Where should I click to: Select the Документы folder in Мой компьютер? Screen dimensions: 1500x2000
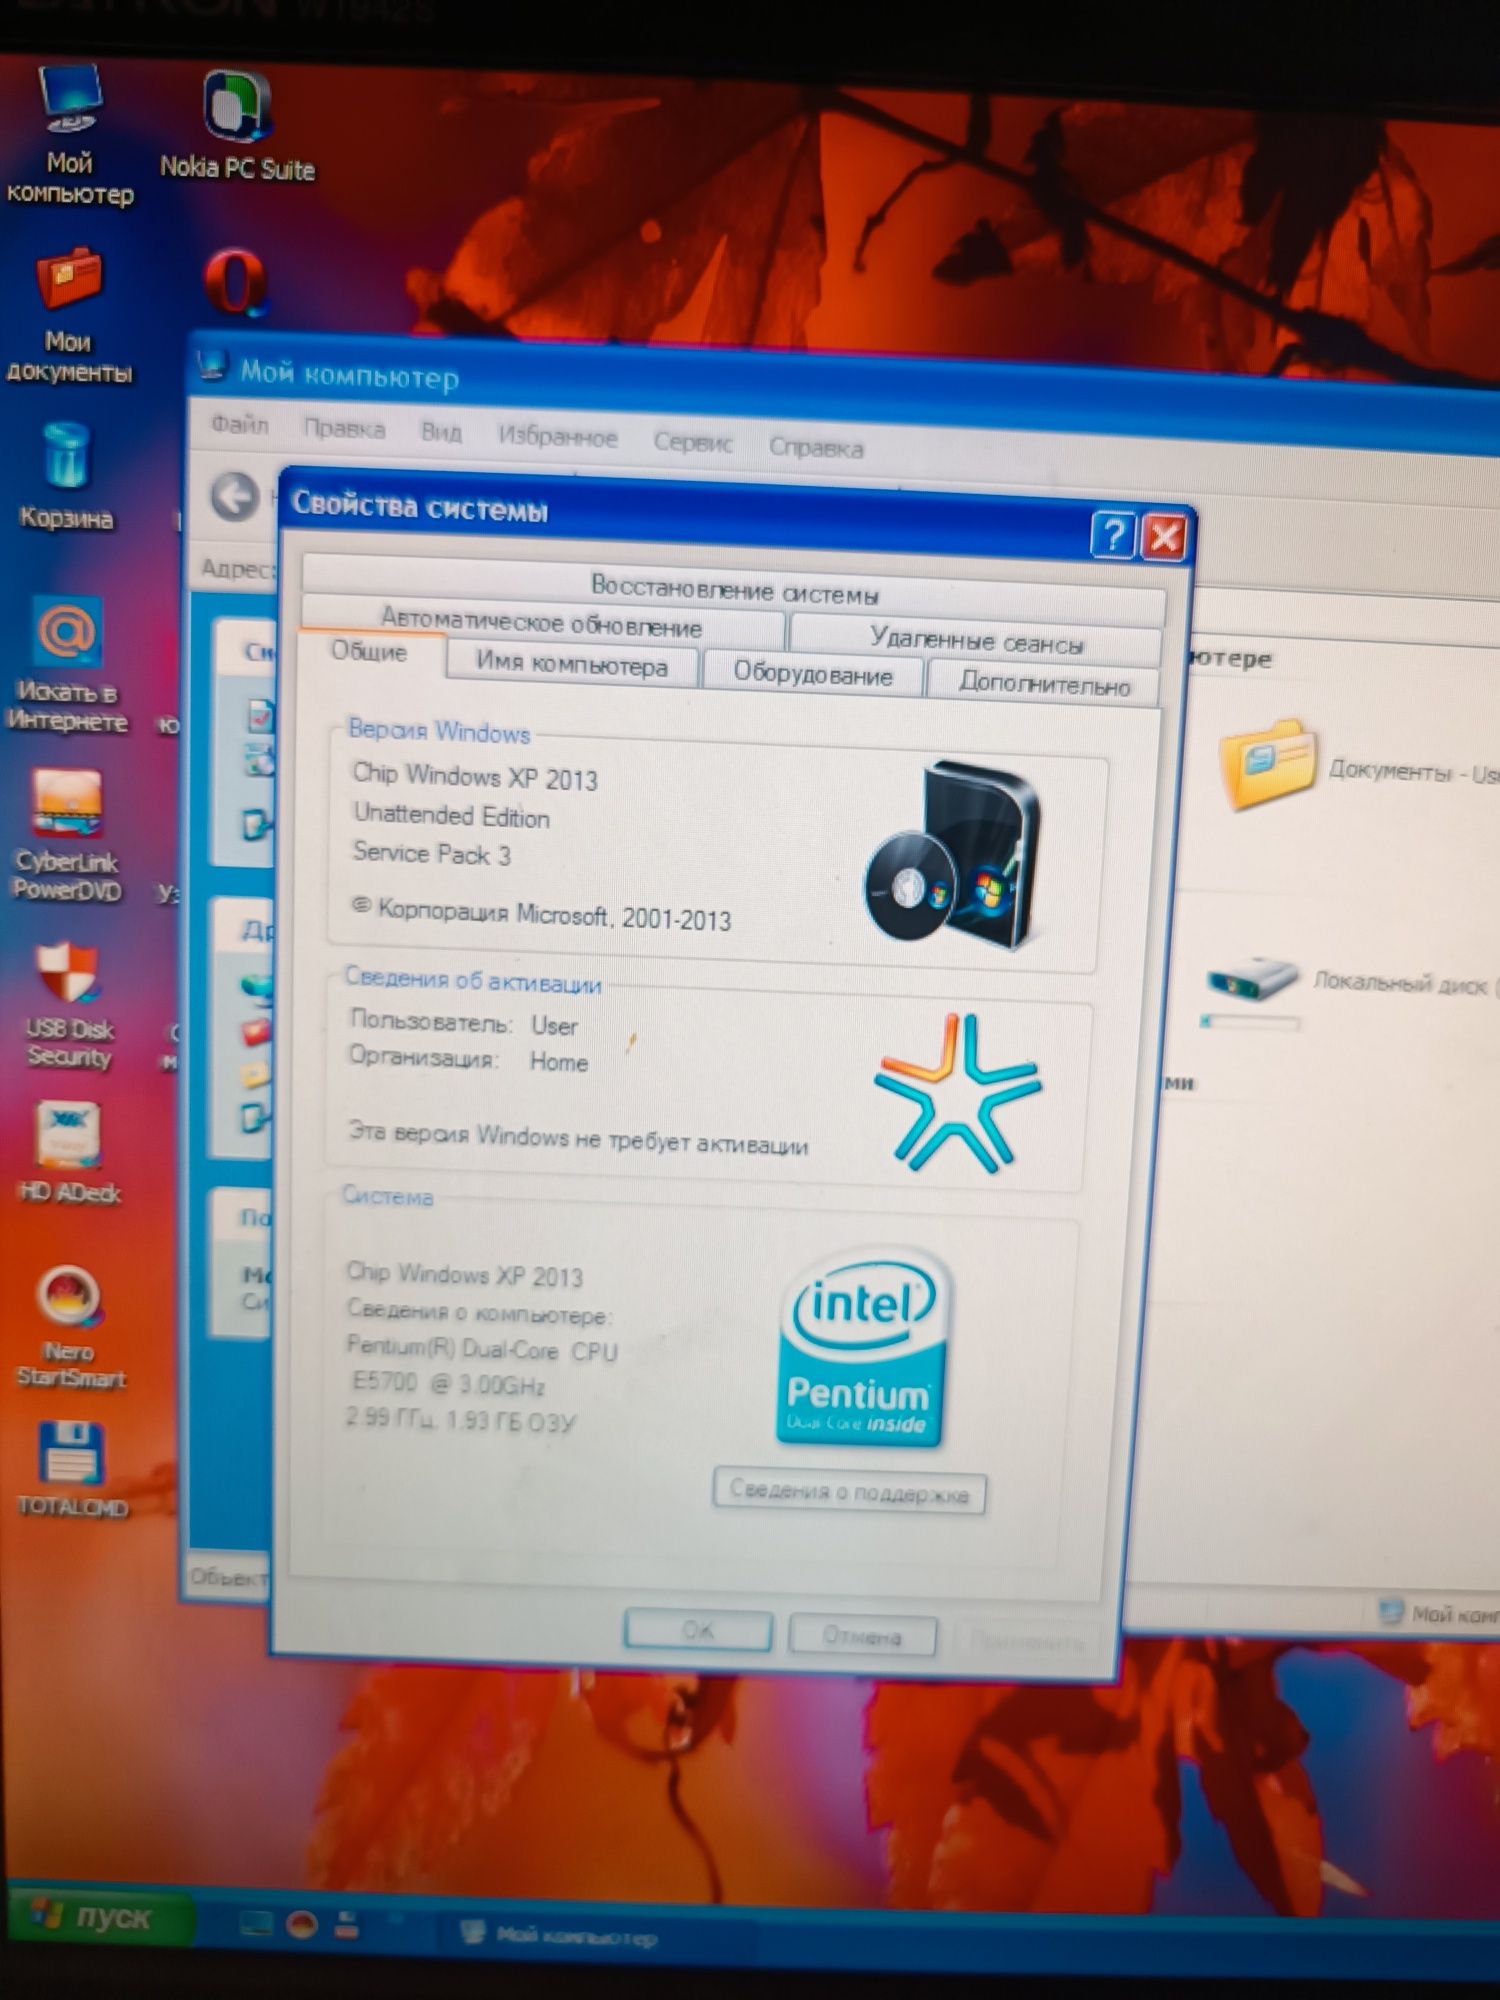point(1268,764)
